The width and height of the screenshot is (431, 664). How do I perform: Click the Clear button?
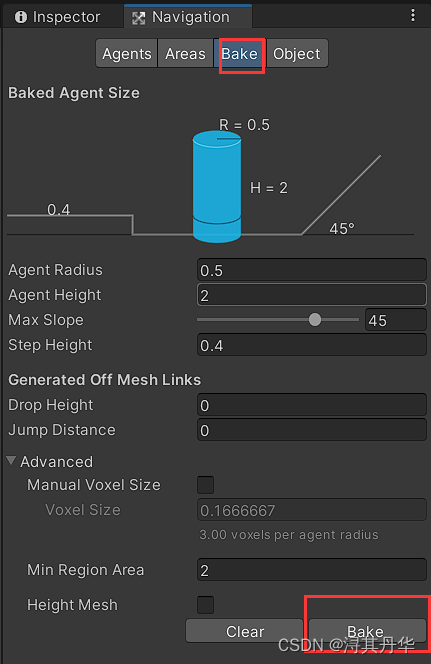245,631
